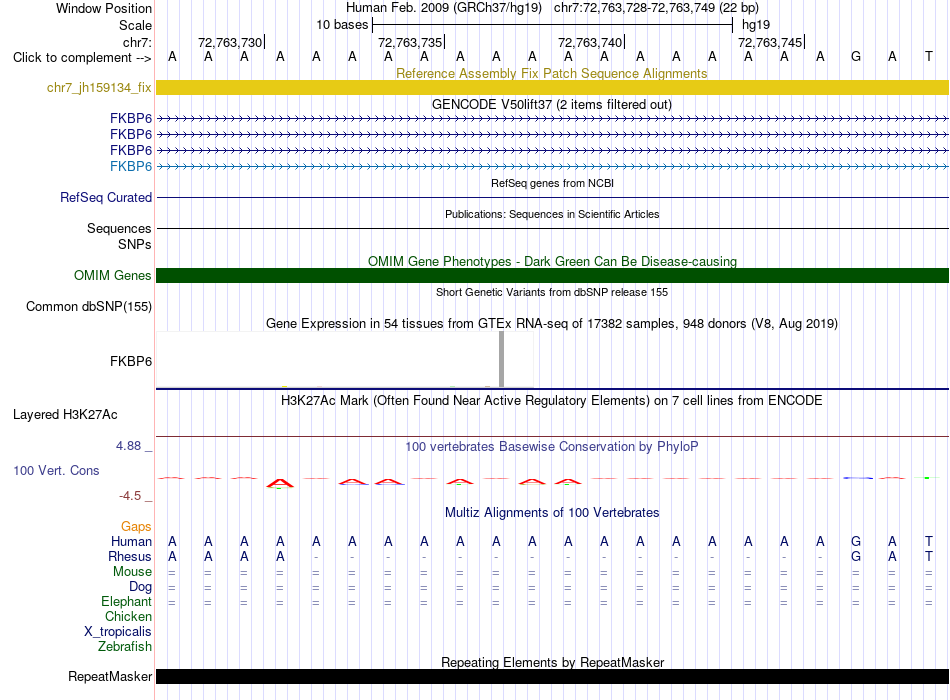Click 'Click to complement -->' to reverse bases
This screenshot has width=950, height=700.
click(x=82, y=58)
